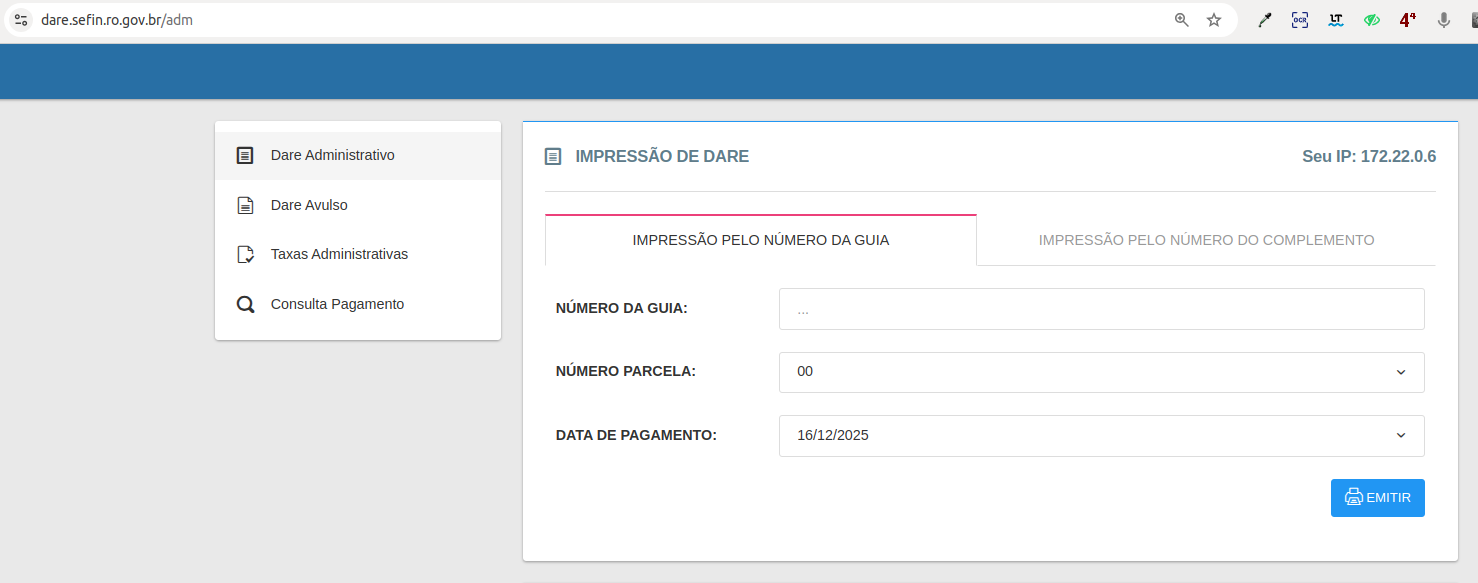Viewport: 1478px width, 583px height.
Task: Click the green crossed-eye extension icon
Action: coord(1372,20)
